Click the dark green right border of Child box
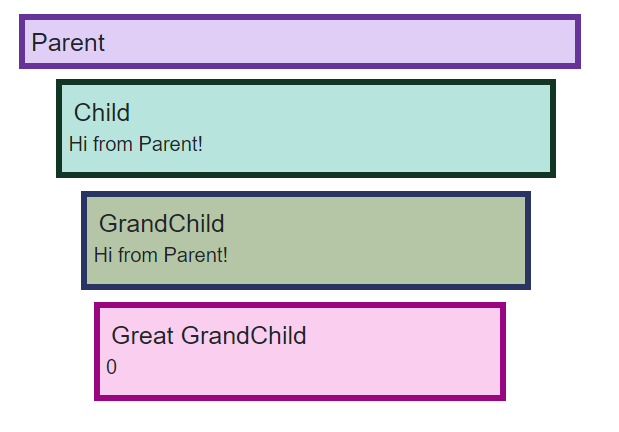The height and width of the screenshot is (432, 619). click(552, 128)
